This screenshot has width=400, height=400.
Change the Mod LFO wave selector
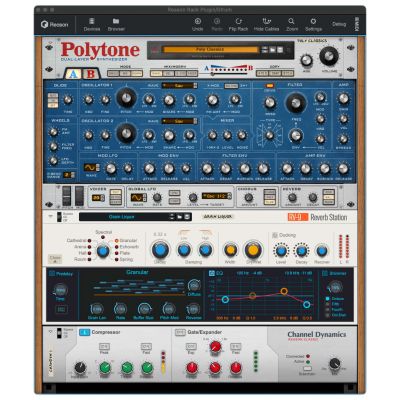[x=91, y=167]
